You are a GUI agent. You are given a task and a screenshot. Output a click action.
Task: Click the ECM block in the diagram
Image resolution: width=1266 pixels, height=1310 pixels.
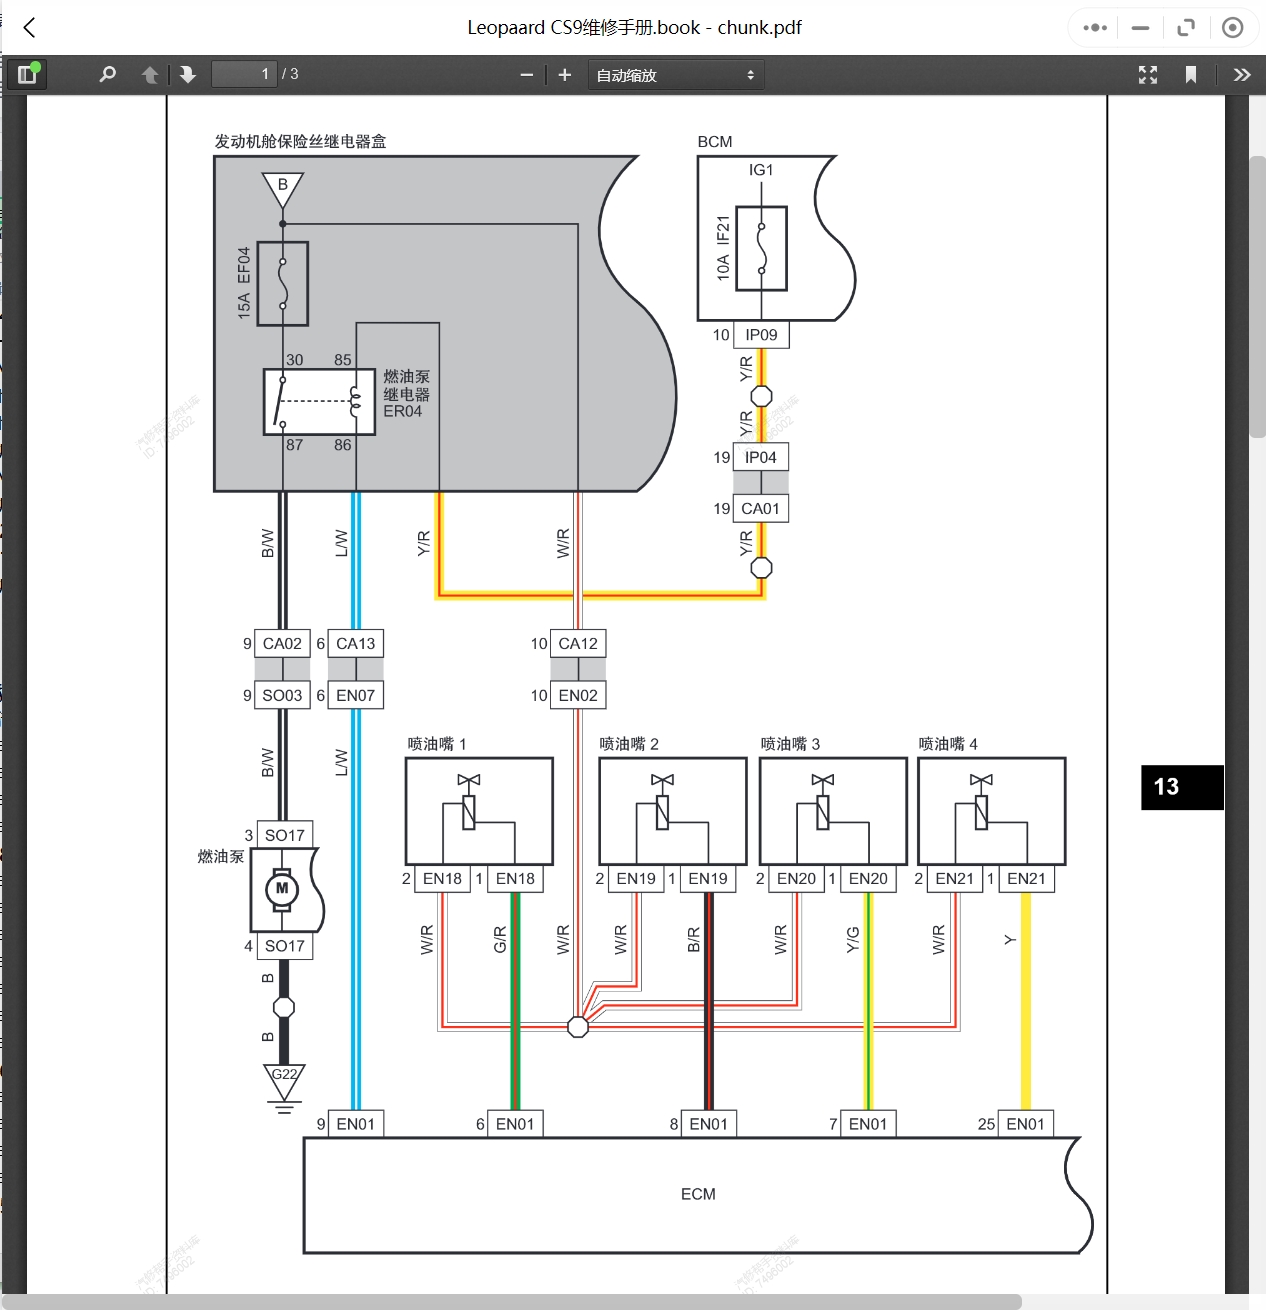coord(697,1195)
